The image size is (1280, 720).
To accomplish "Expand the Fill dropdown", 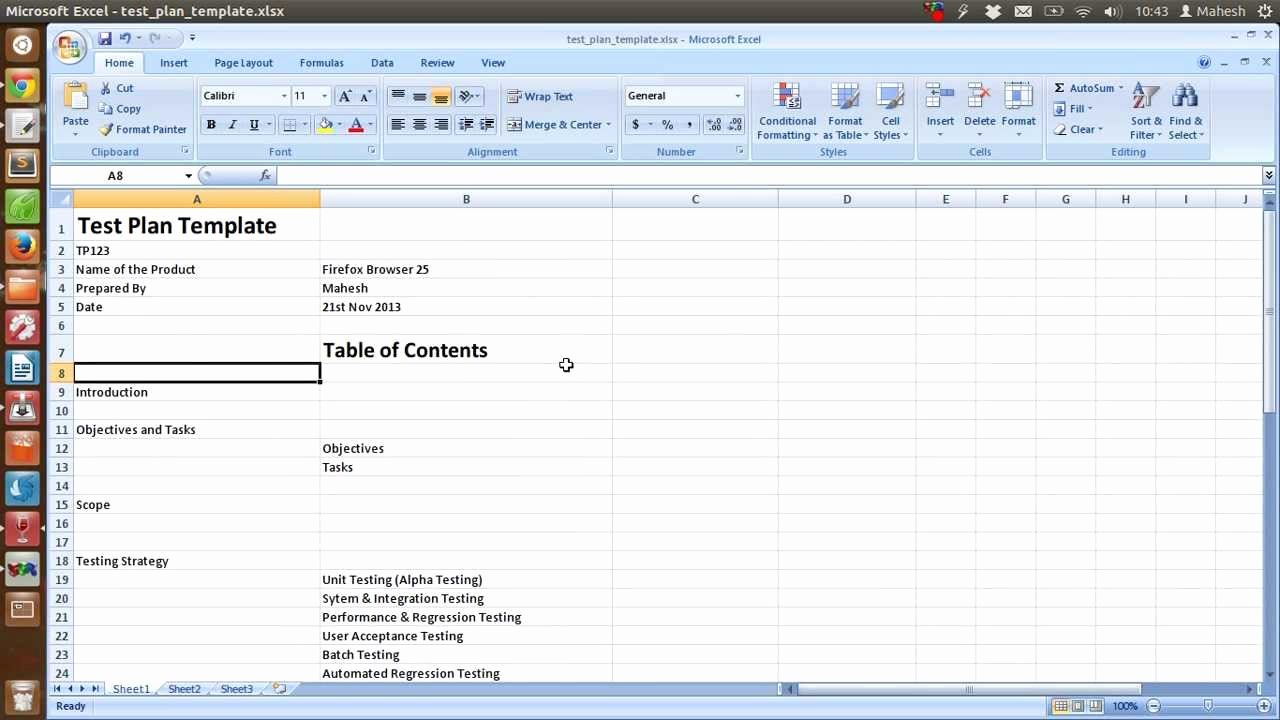I will click(x=1090, y=109).
